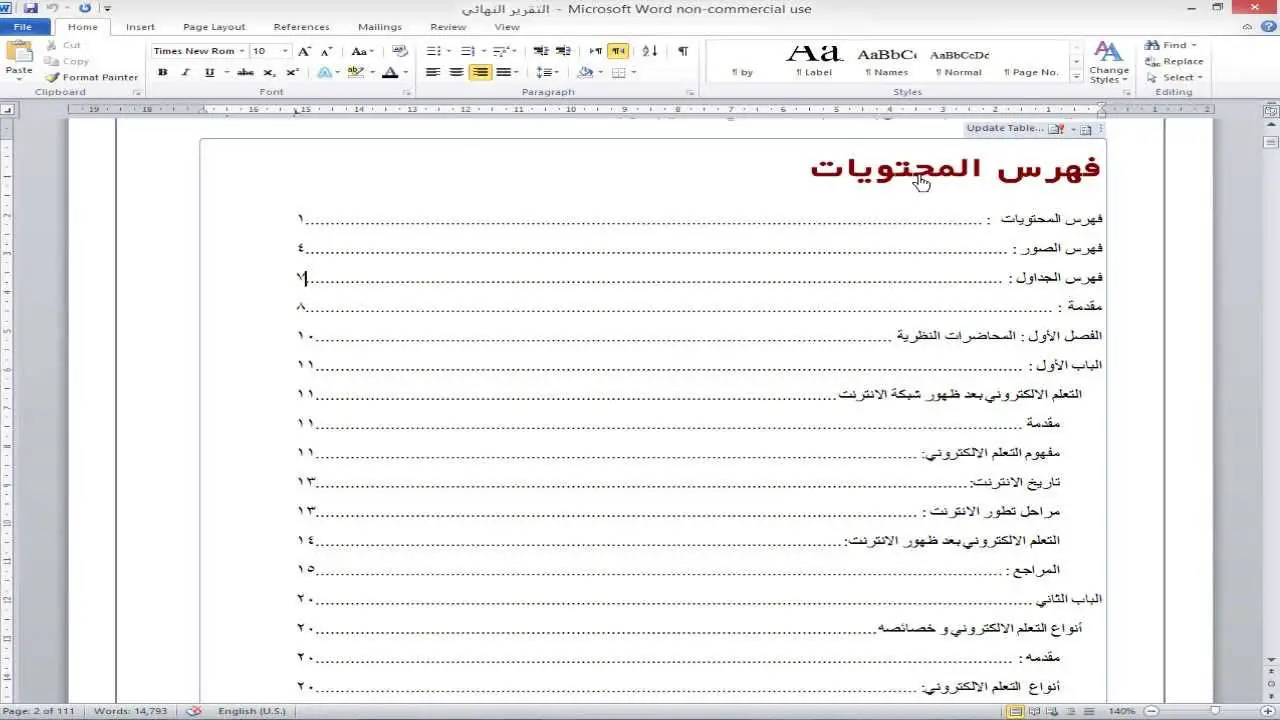The width and height of the screenshot is (1280, 720).
Task: Open Text Effects glowing A icon
Action: 326,72
